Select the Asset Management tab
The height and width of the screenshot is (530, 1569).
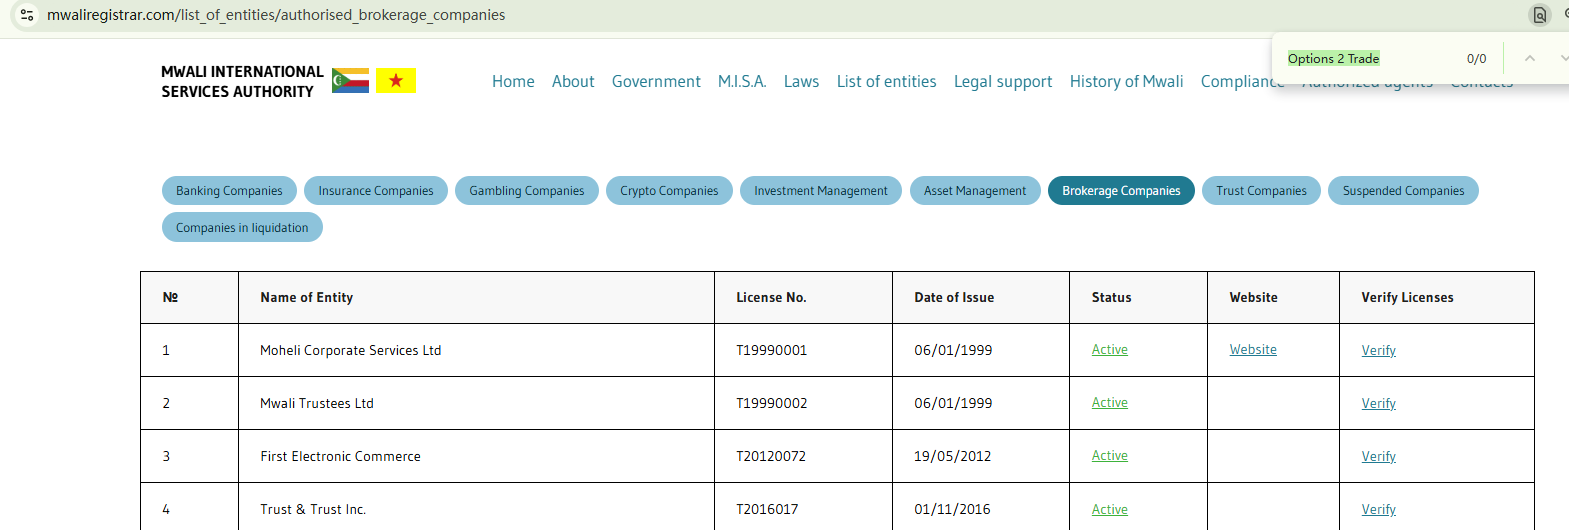(x=975, y=191)
